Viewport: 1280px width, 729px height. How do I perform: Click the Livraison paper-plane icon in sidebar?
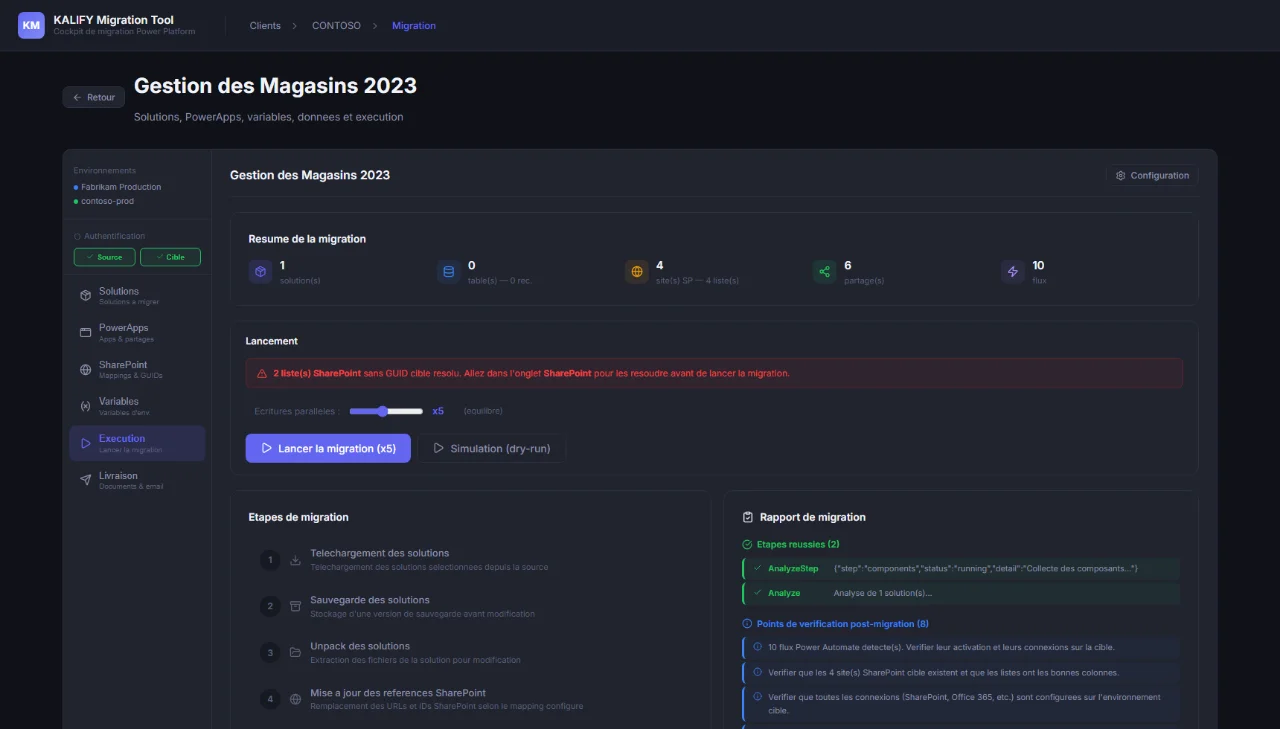point(85,480)
